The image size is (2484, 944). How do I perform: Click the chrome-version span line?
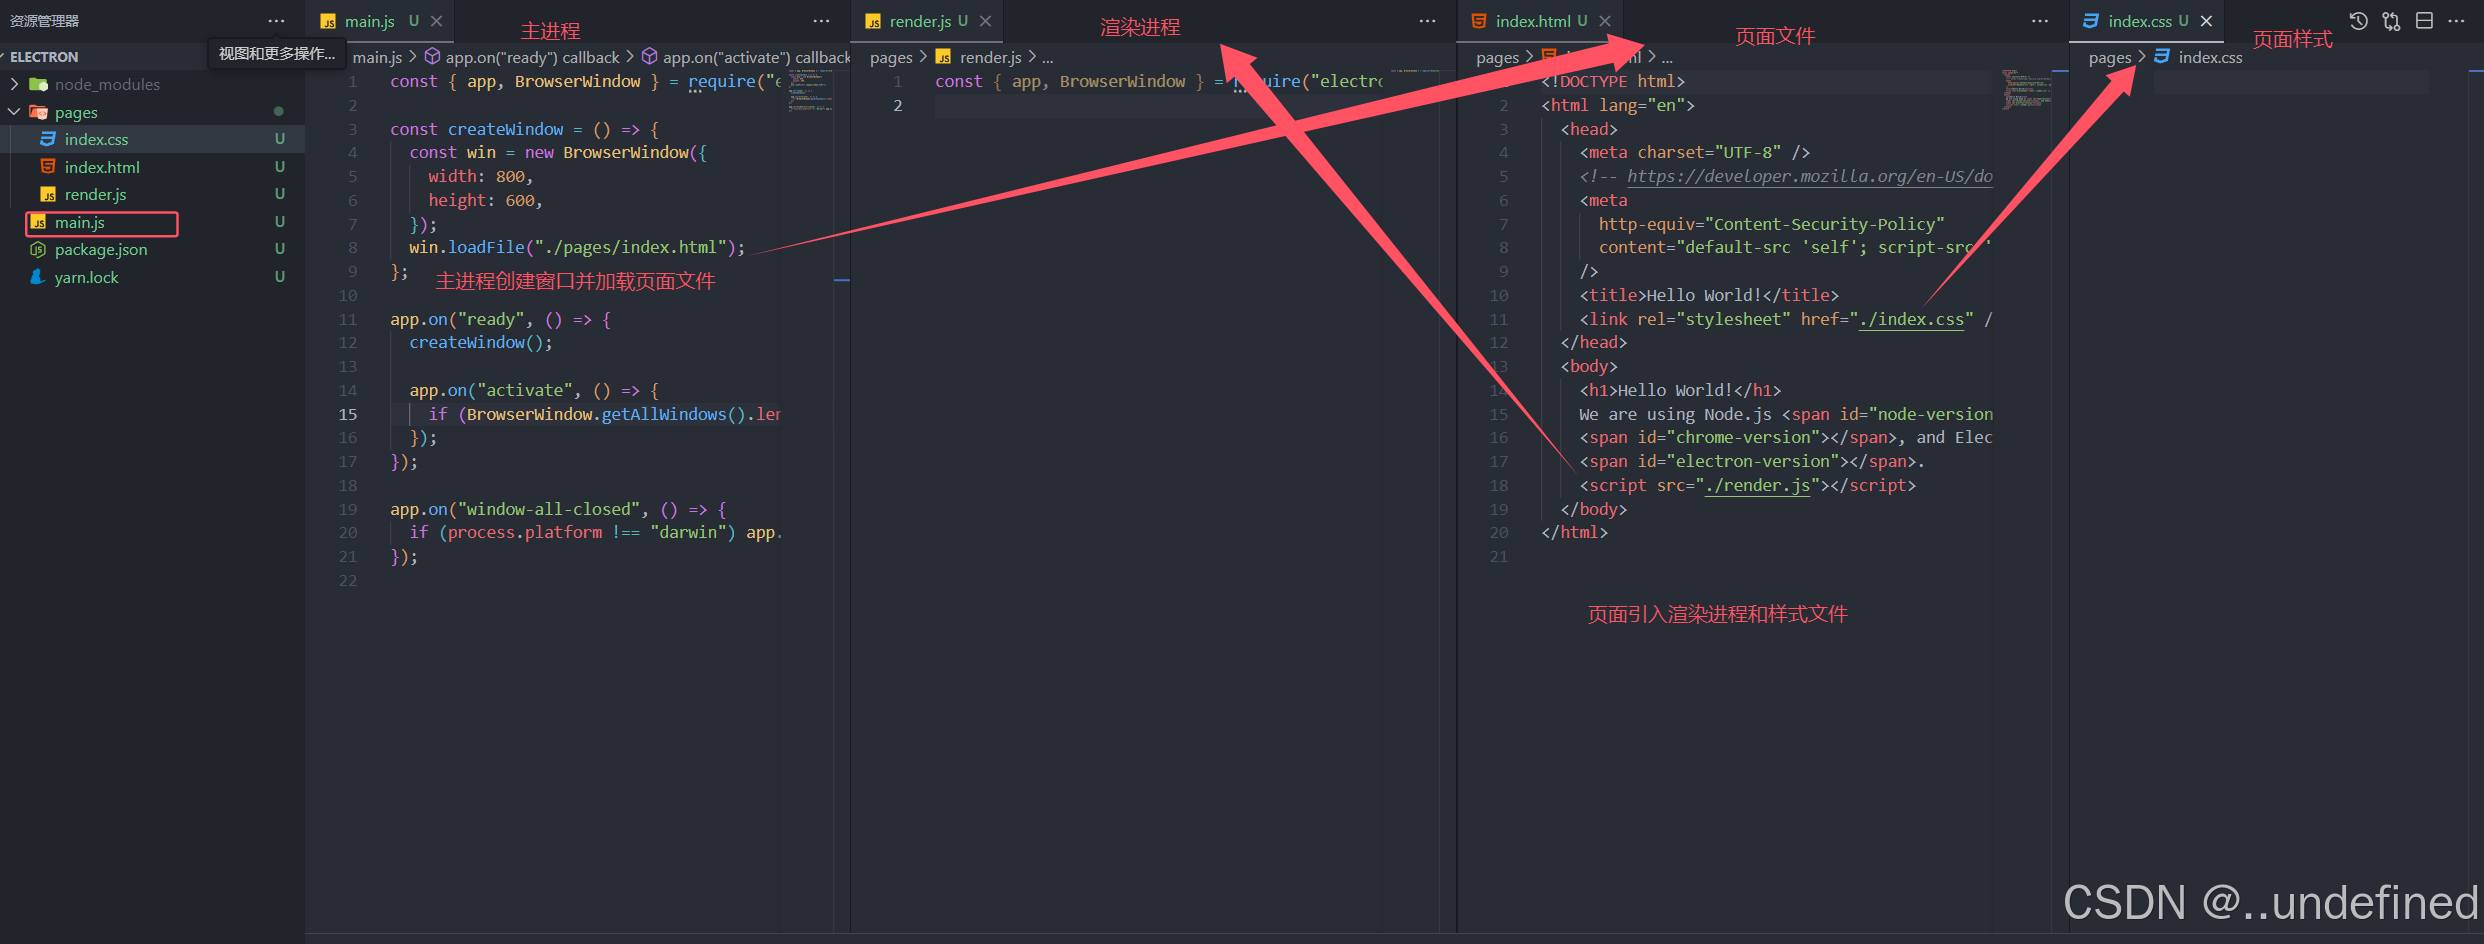coord(1786,437)
